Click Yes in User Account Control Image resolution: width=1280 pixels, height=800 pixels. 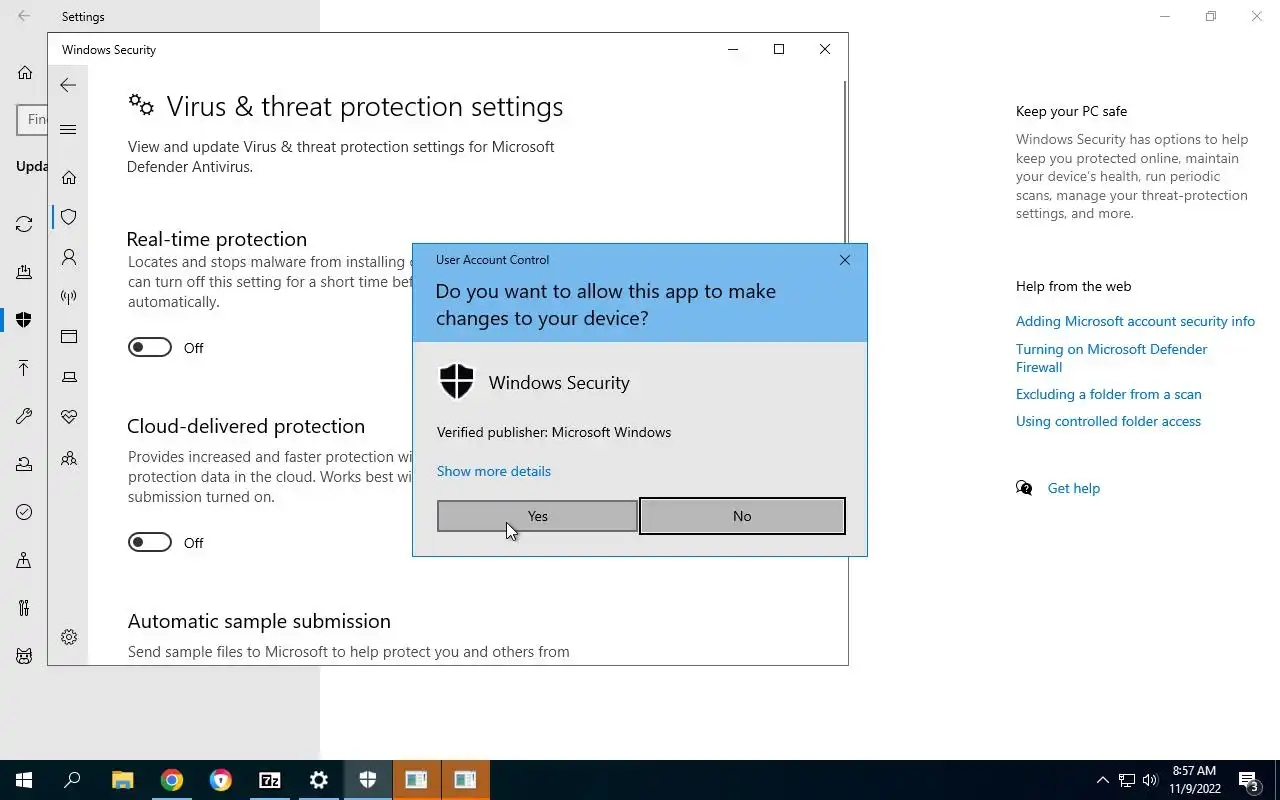coord(537,516)
